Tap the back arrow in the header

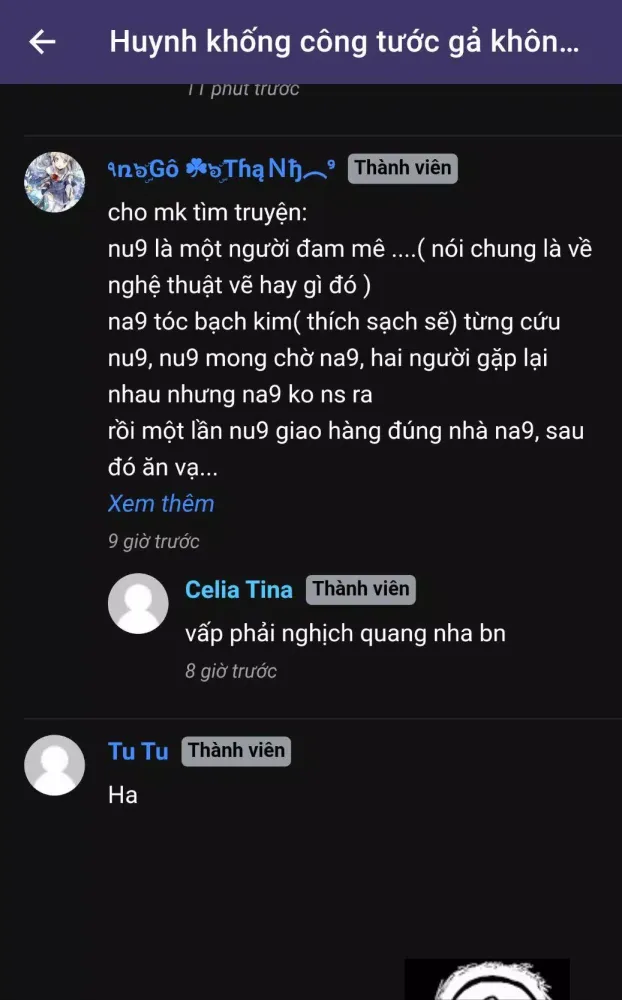42,42
